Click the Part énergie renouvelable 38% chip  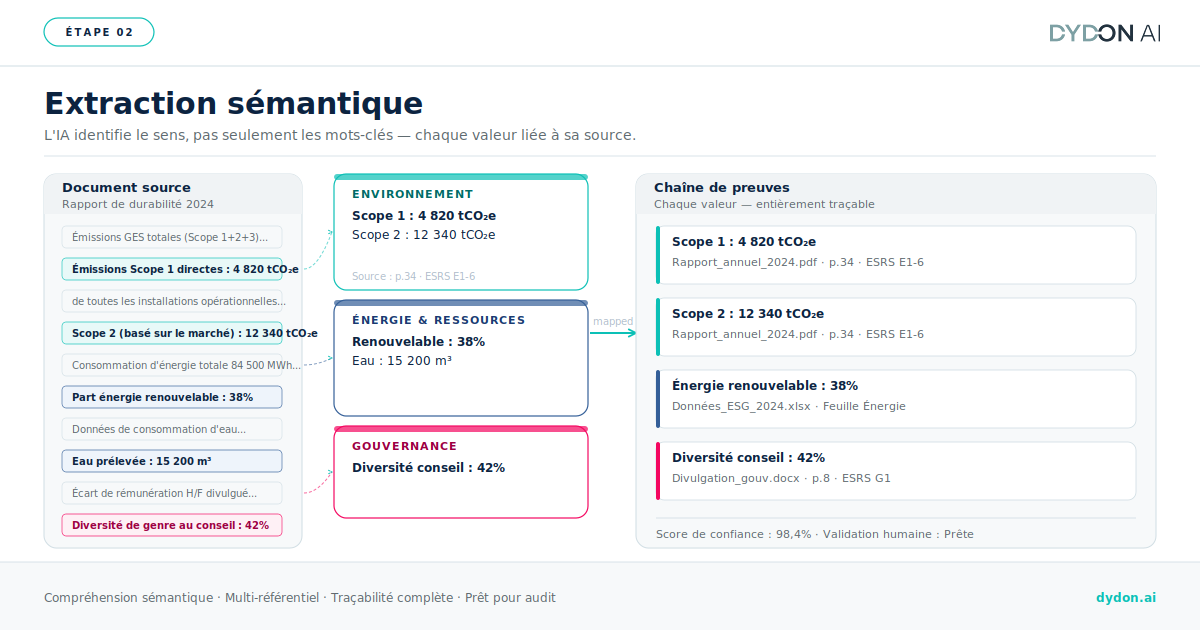click(172, 397)
